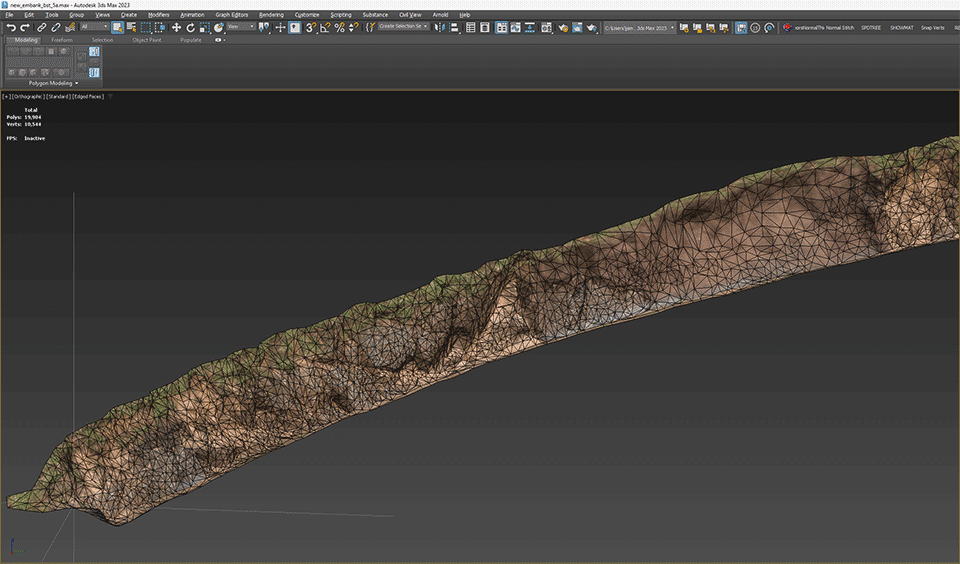Open the Modifiers menu
This screenshot has width=960, height=564.
click(x=158, y=15)
